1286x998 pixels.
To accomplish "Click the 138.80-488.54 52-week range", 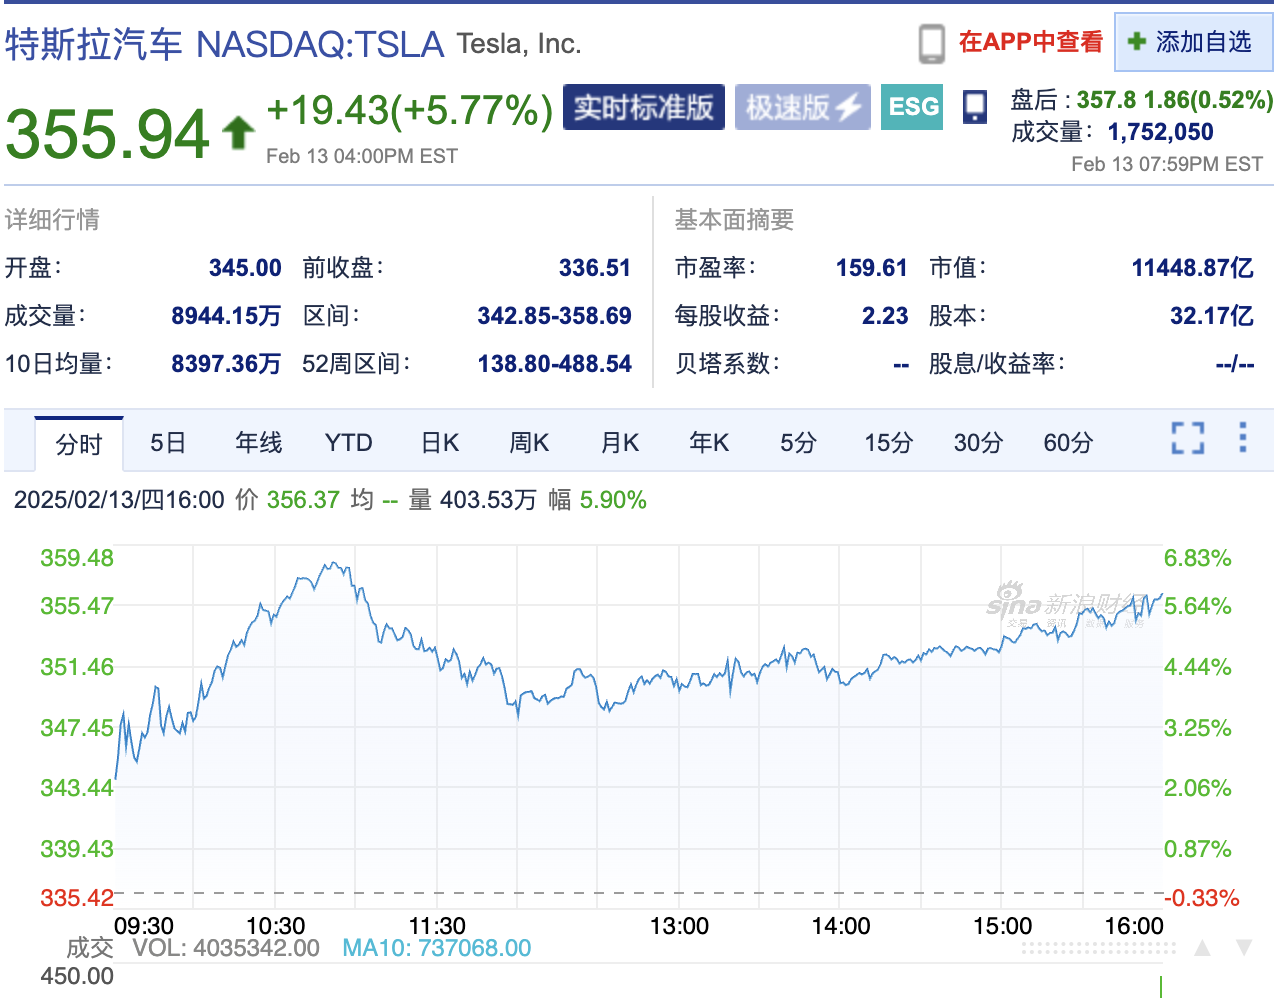I will [554, 364].
